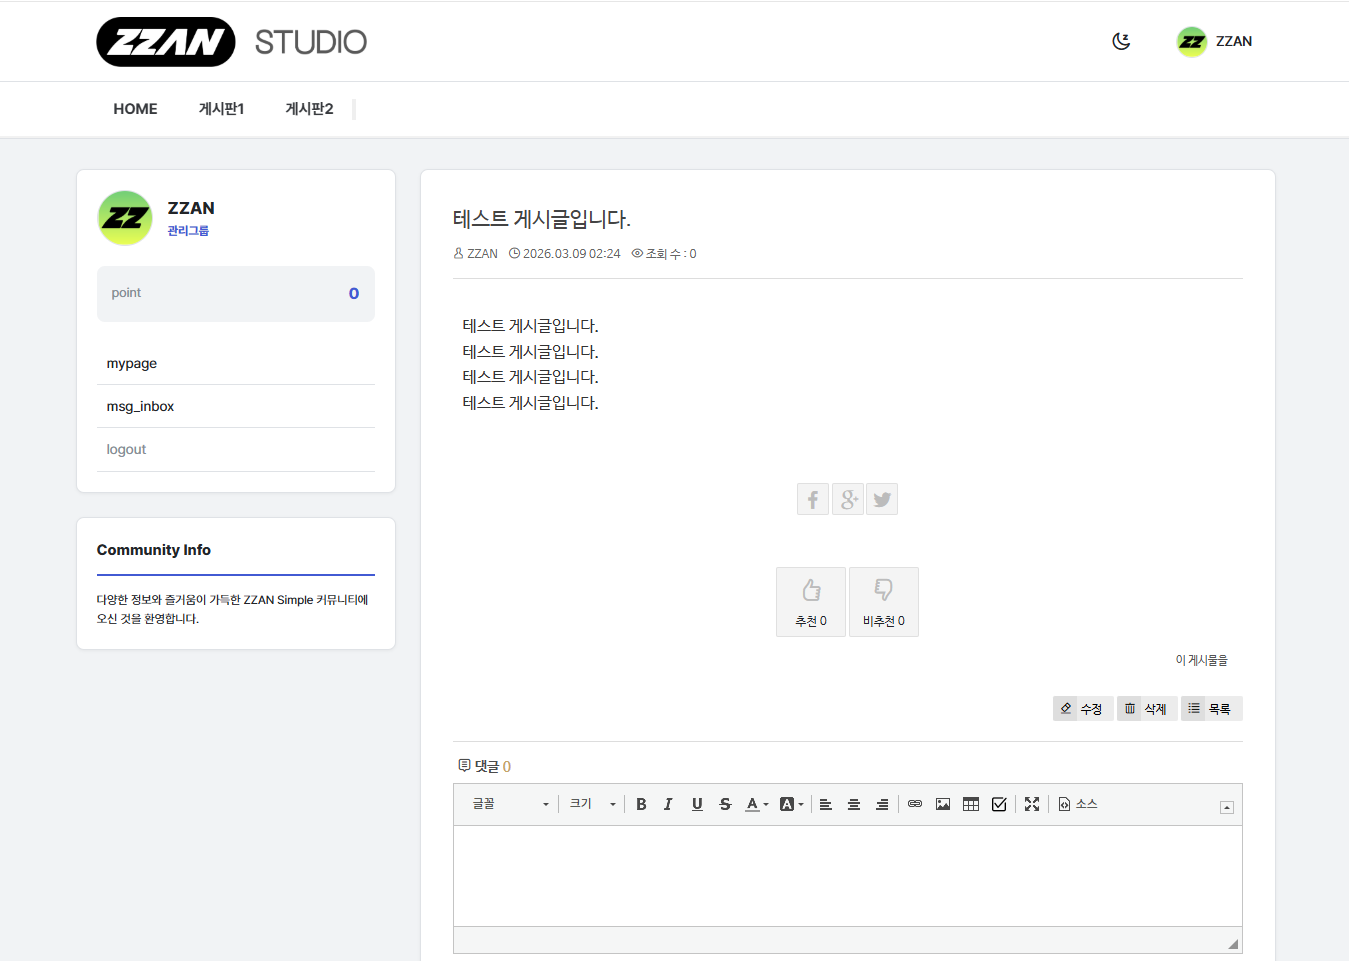
Task: Toggle italic formatting in the editor
Action: [668, 804]
